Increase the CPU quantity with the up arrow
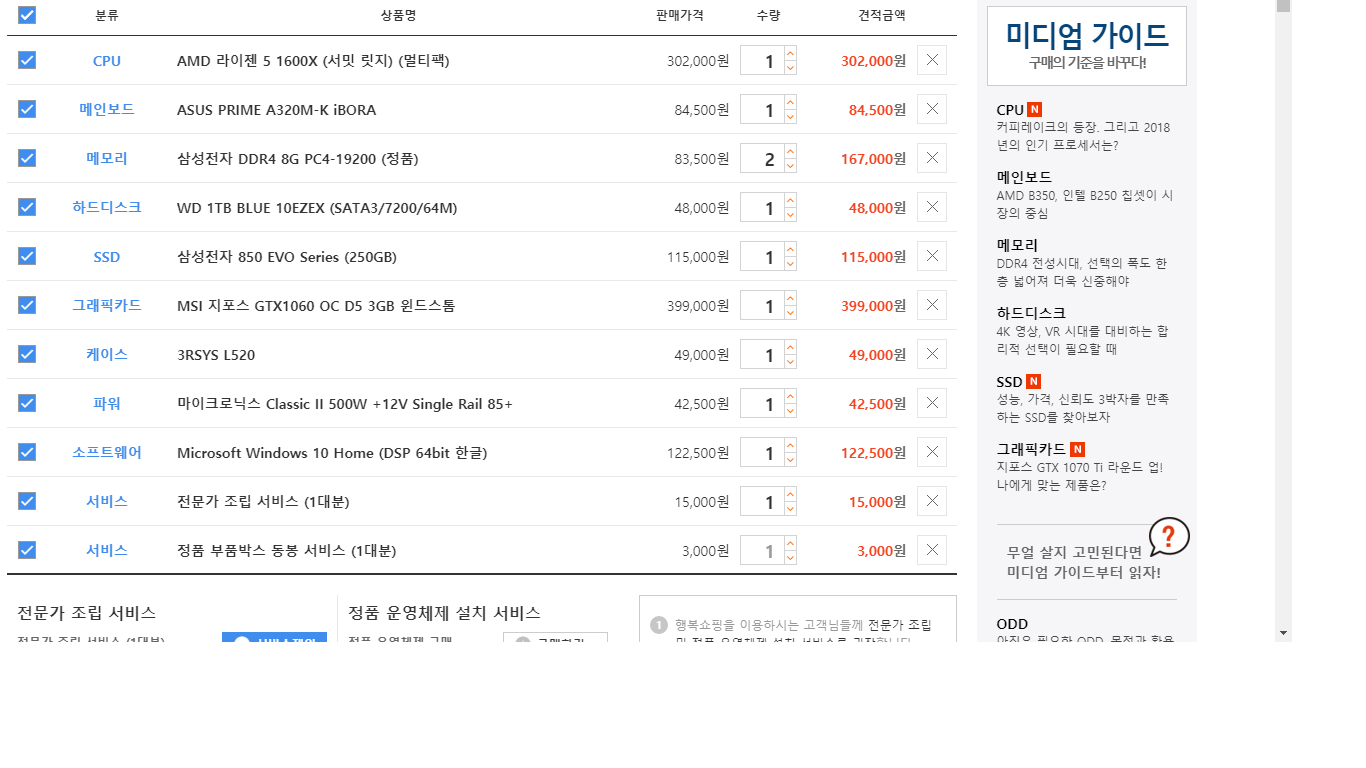1366x768 pixels. pos(790,53)
